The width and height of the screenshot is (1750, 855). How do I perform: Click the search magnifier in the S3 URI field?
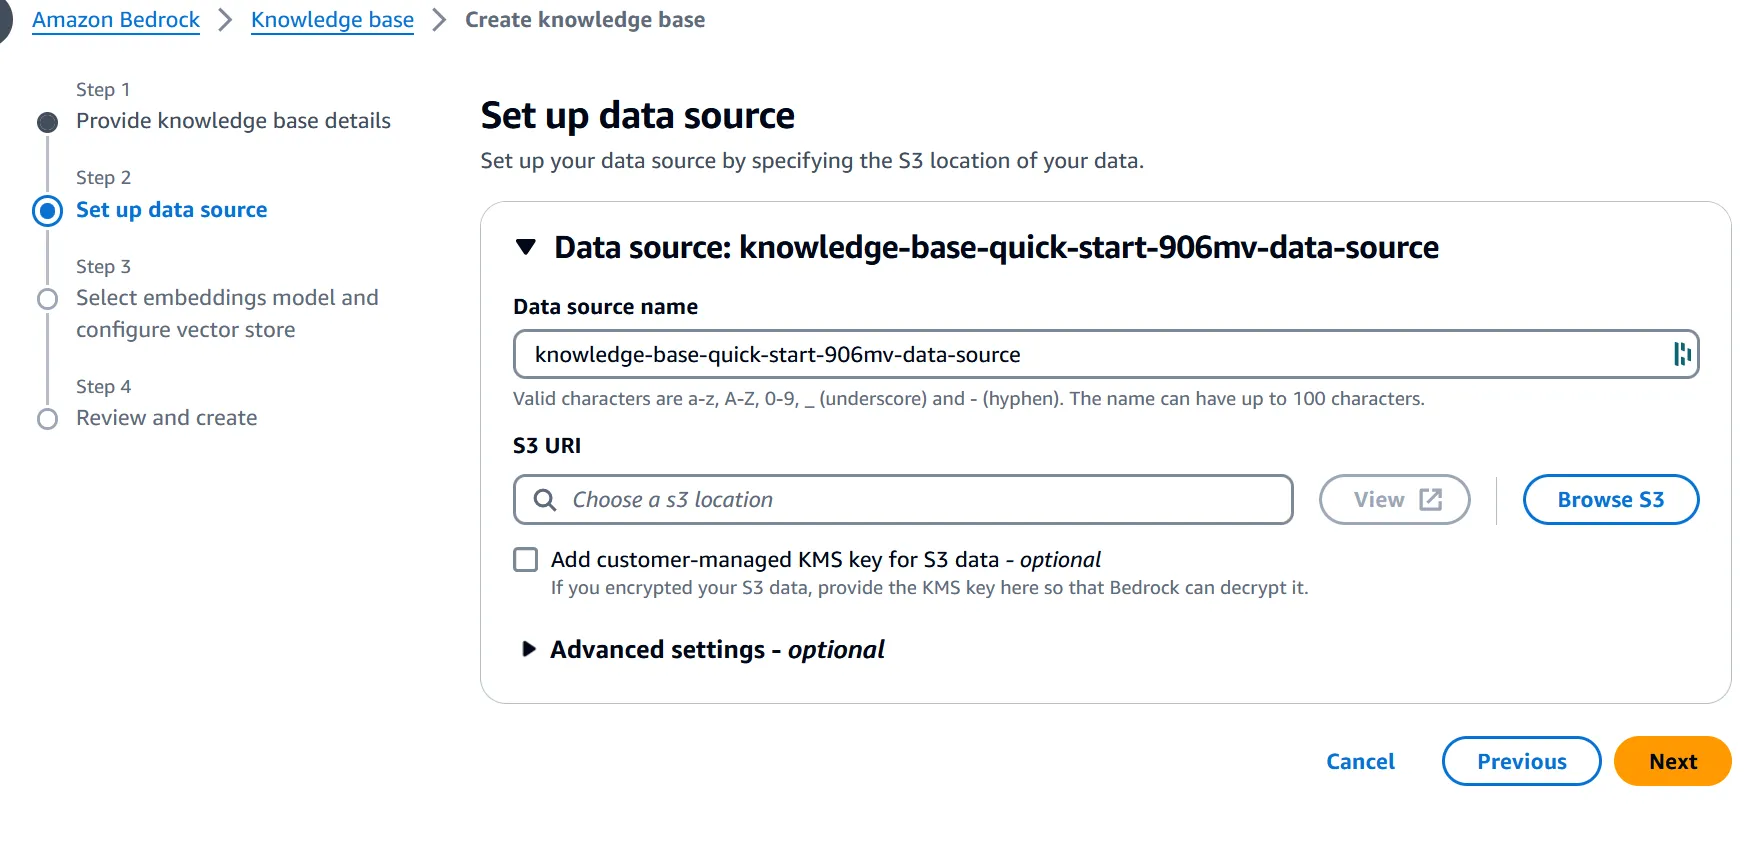(545, 499)
